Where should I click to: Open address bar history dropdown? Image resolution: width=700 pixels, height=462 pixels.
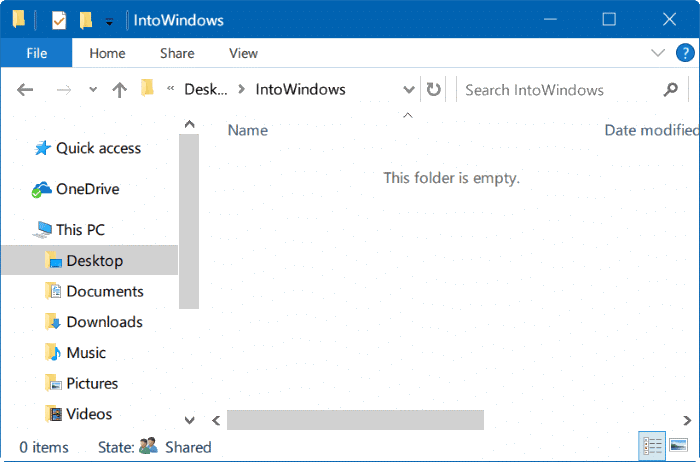click(408, 90)
